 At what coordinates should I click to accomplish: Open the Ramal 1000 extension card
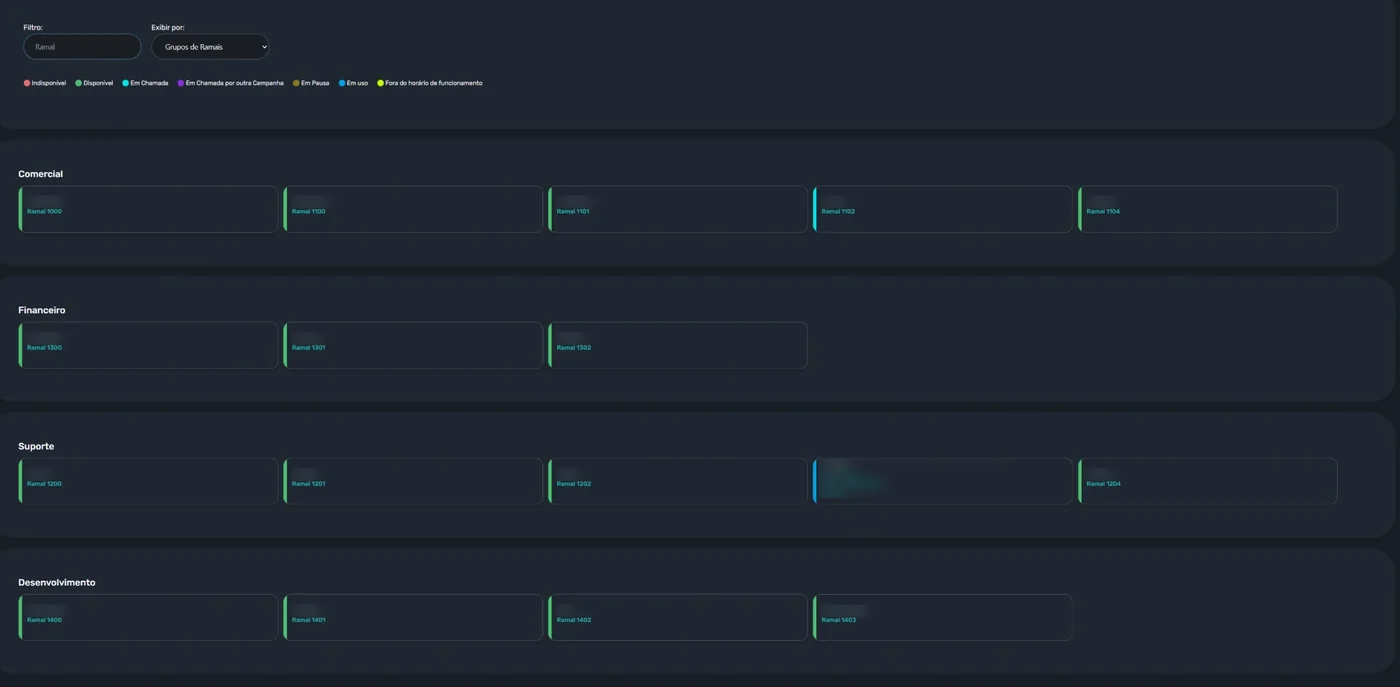pyautogui.click(x=148, y=209)
